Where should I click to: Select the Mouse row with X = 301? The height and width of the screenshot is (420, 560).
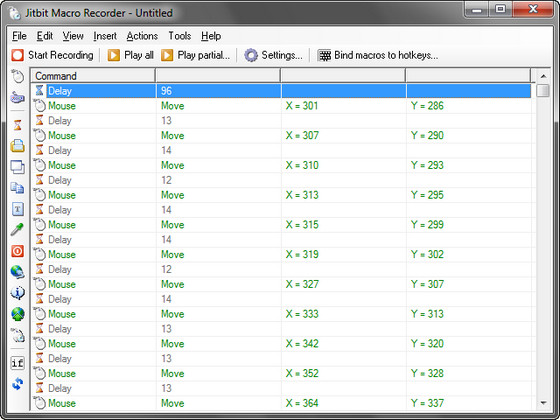[281, 105]
